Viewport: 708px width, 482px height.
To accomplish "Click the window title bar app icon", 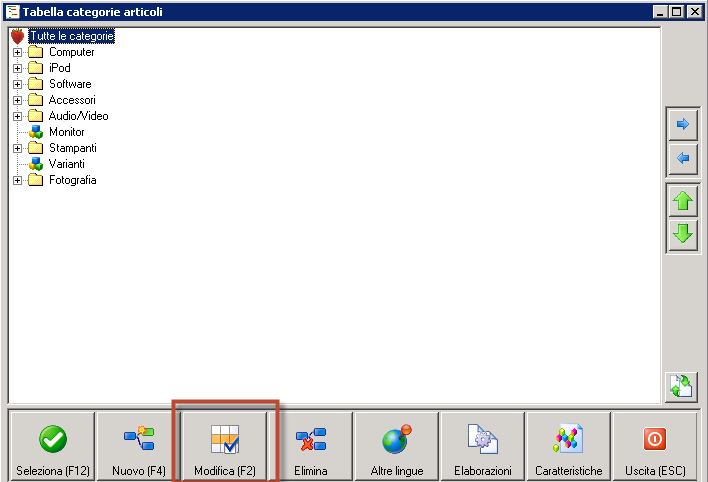I will 13,12.
